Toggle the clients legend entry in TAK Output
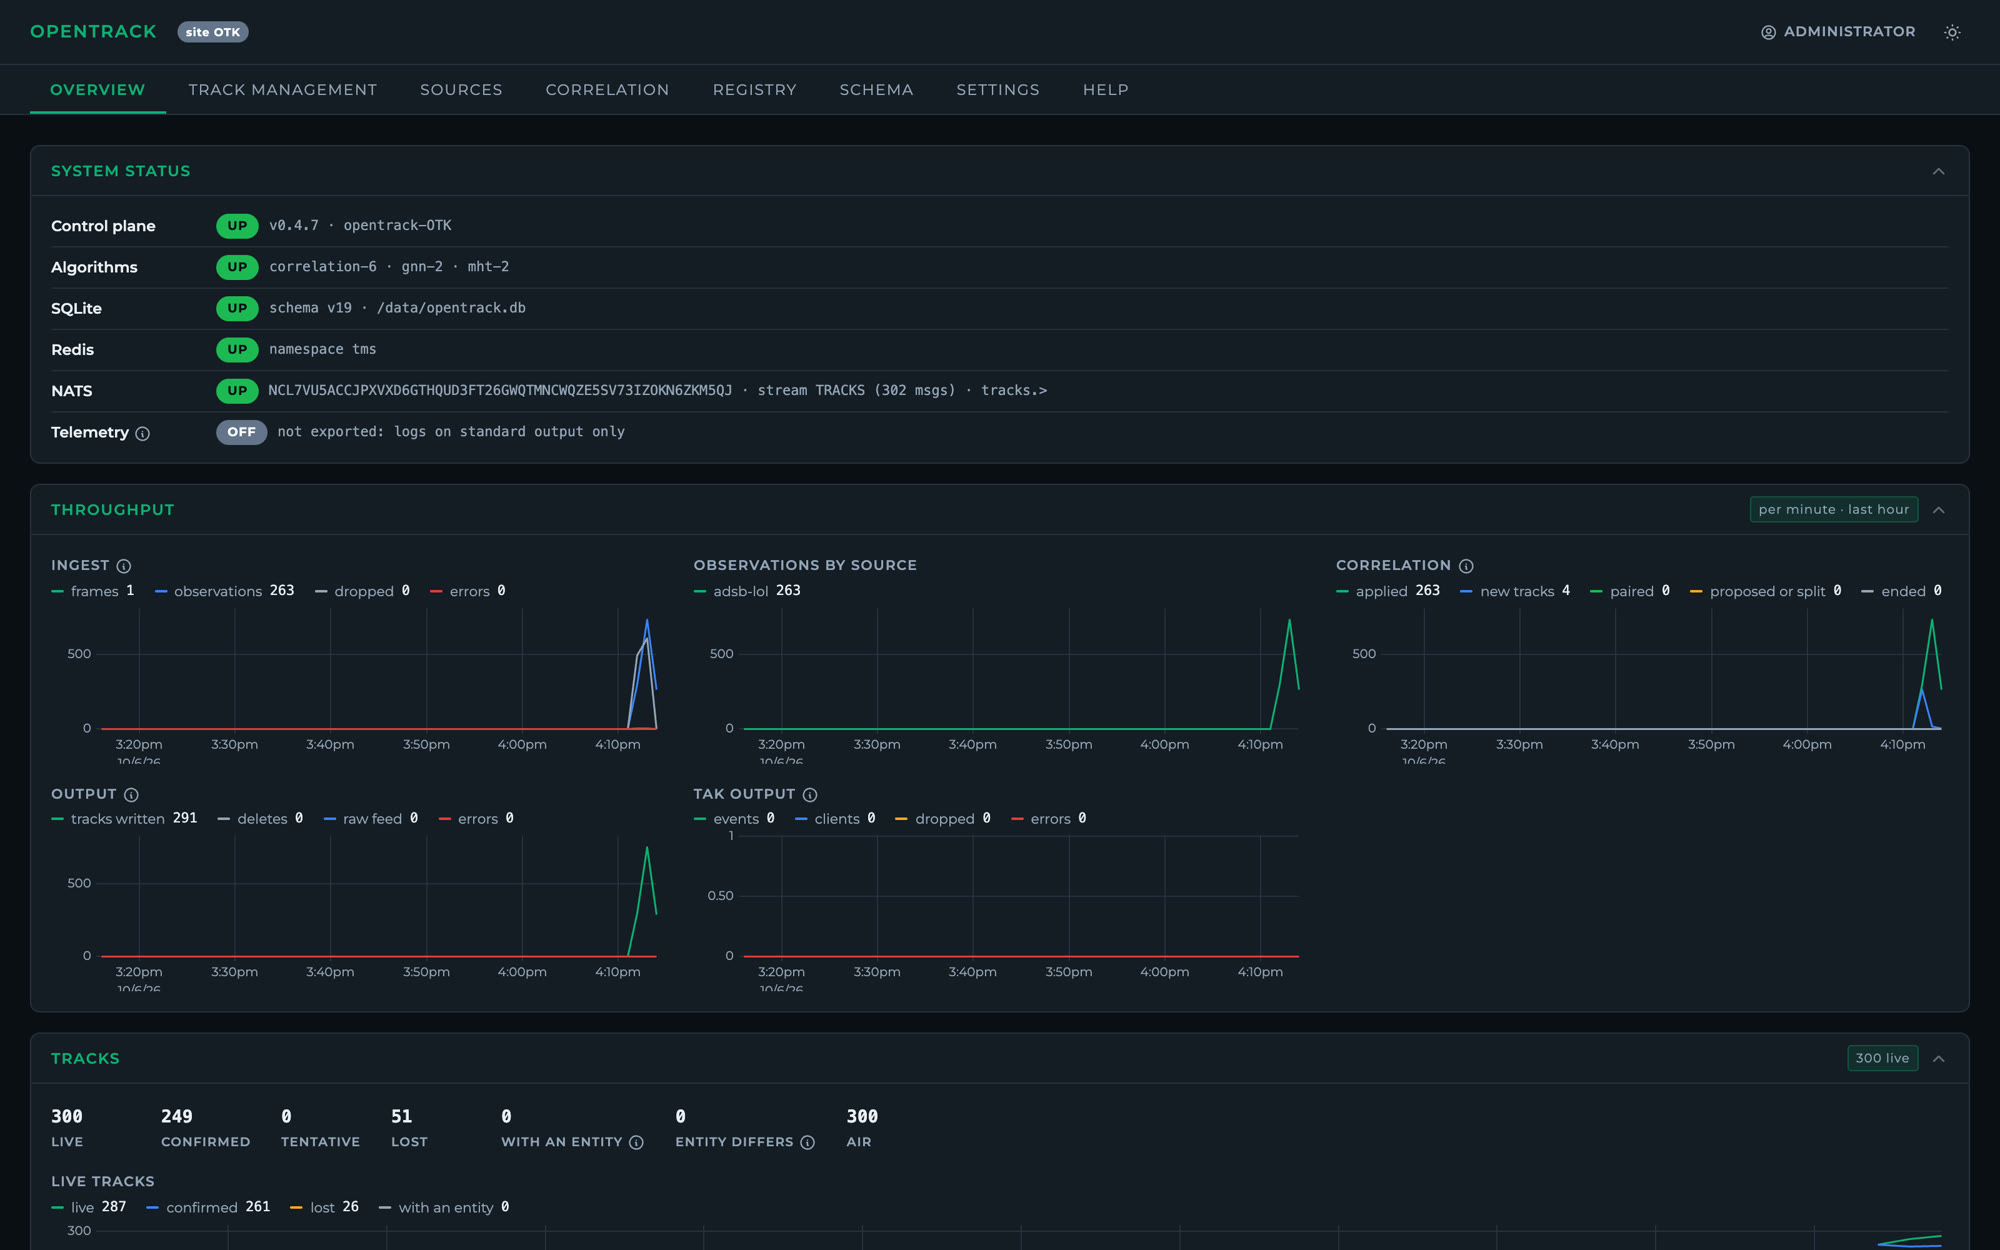Viewport: 2000px width, 1250px height. (835, 819)
